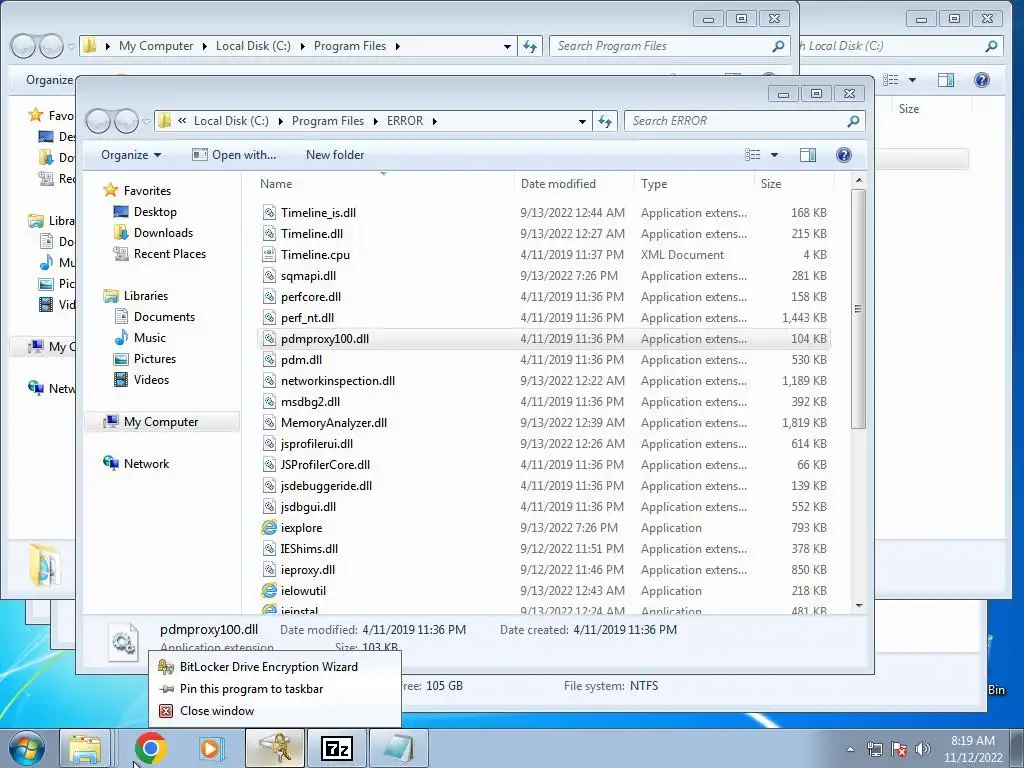Open the Organize dropdown in the ERROR window

point(131,155)
